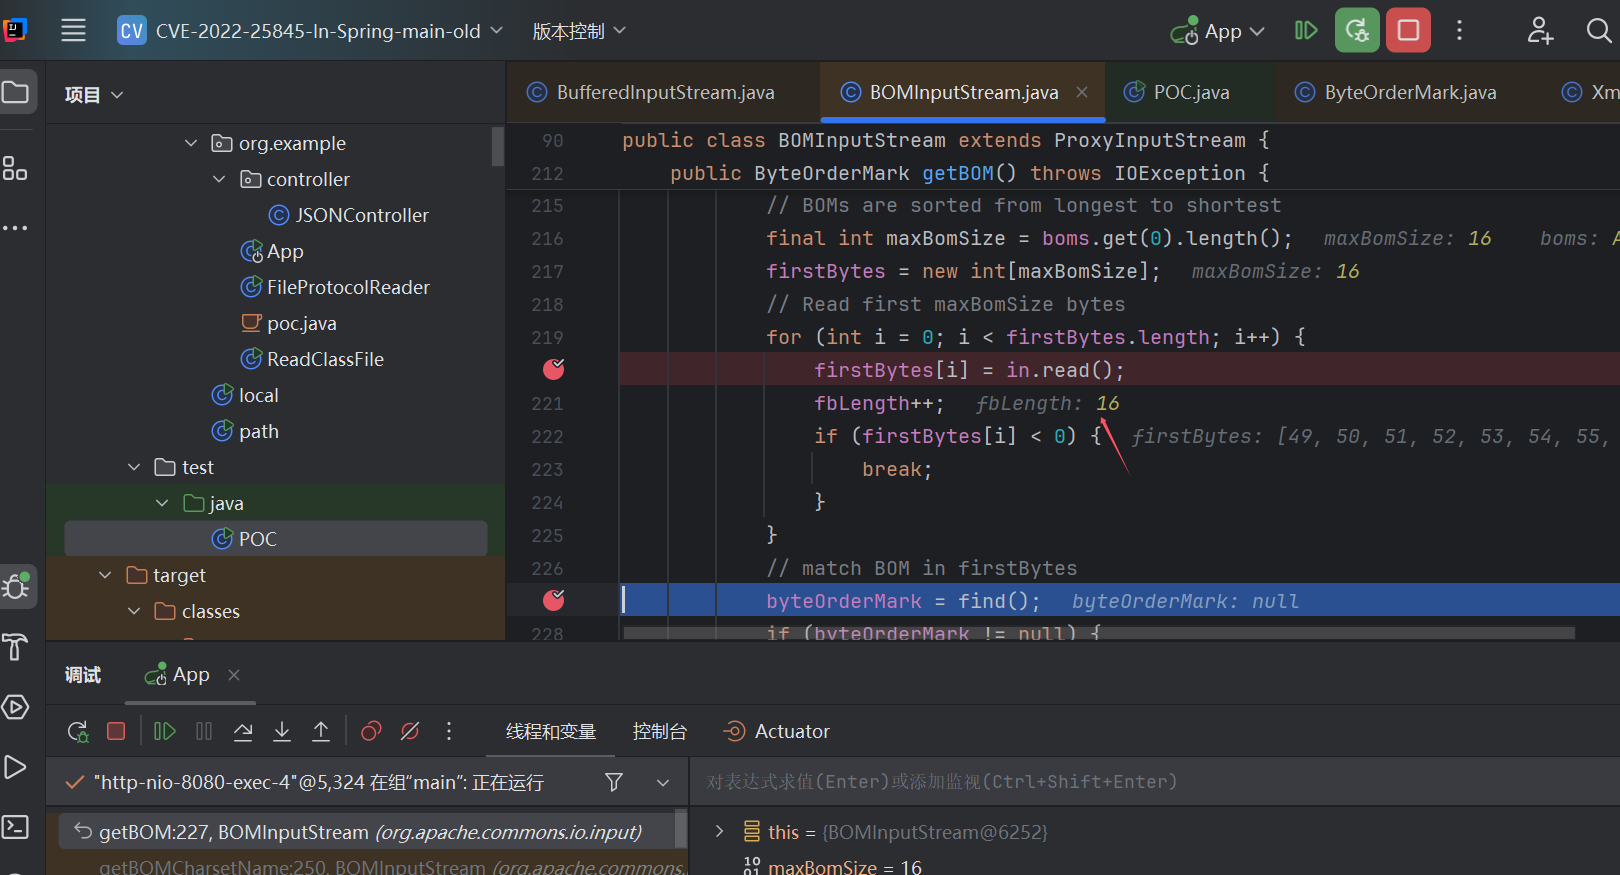
Task: Select the maxBomSize = 16 variable row
Action: click(833, 866)
